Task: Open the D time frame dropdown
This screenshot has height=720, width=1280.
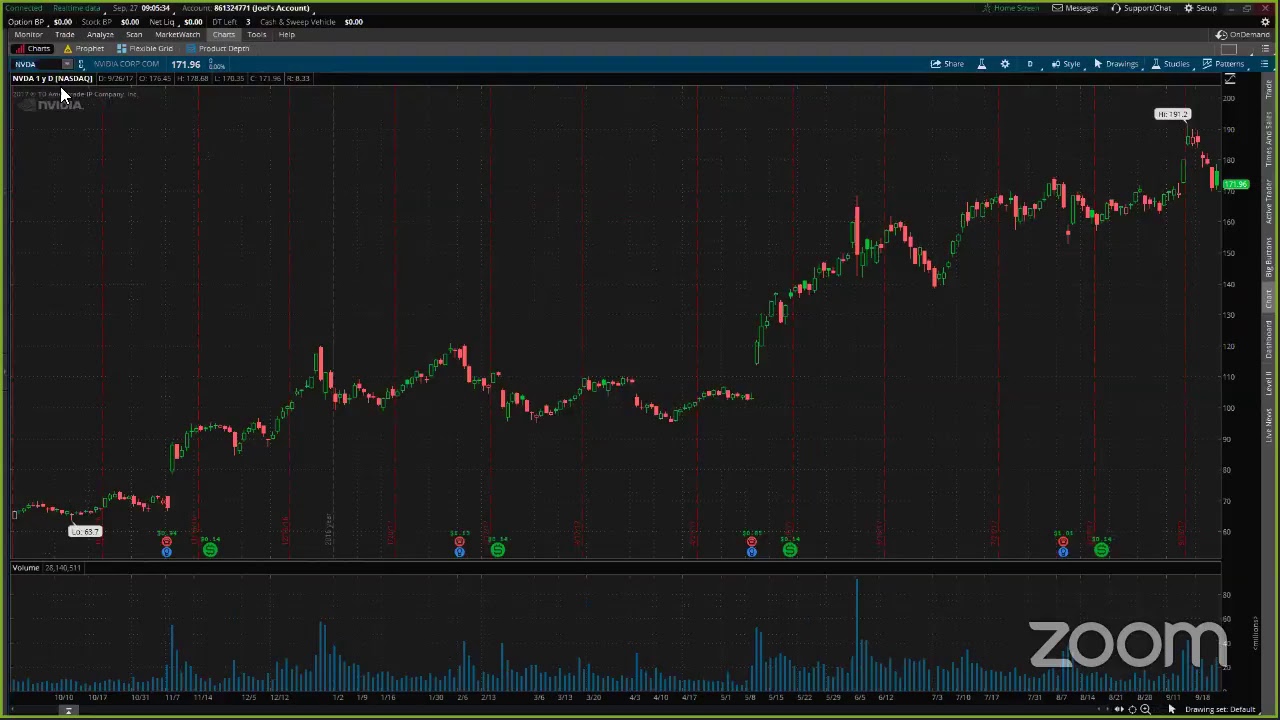Action: pos(1030,64)
